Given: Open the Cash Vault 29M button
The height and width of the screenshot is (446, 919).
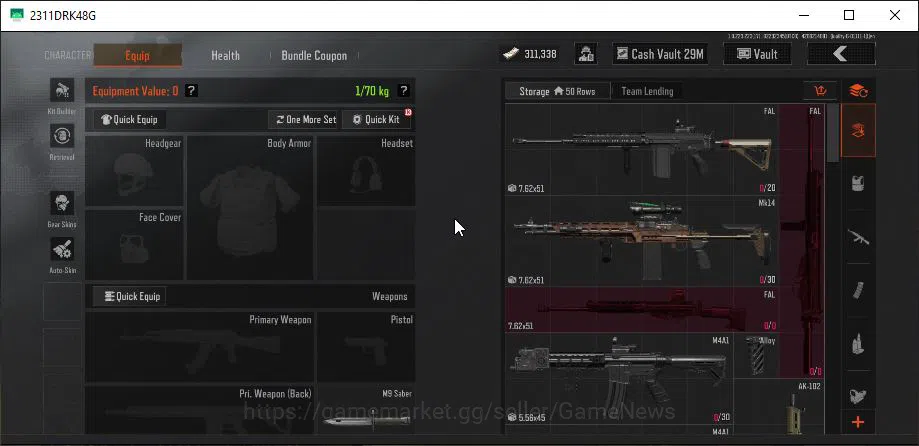Looking at the screenshot, I should [661, 54].
